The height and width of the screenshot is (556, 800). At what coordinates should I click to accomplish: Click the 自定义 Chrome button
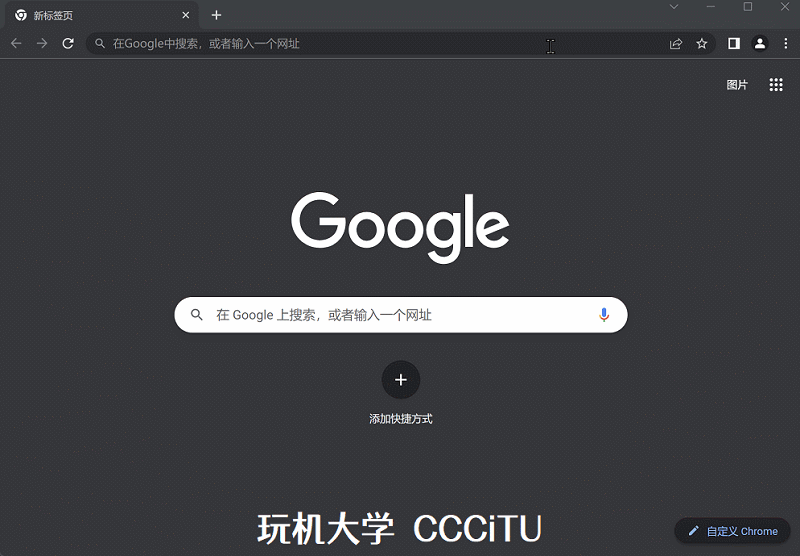point(732,531)
